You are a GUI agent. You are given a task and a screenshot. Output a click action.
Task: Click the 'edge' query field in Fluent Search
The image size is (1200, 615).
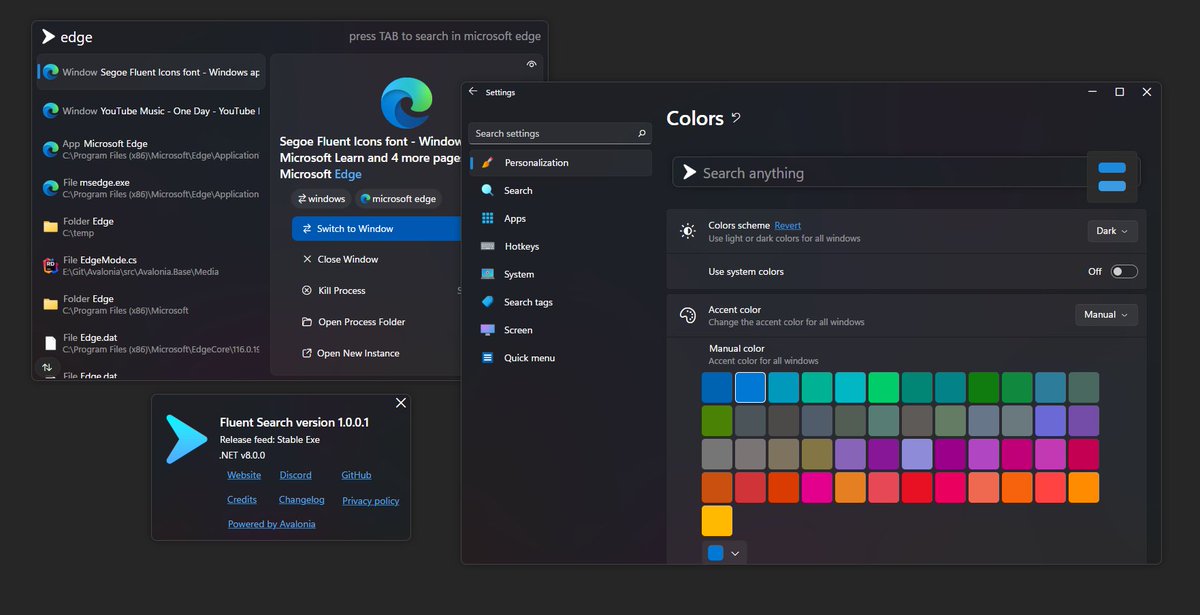point(200,37)
